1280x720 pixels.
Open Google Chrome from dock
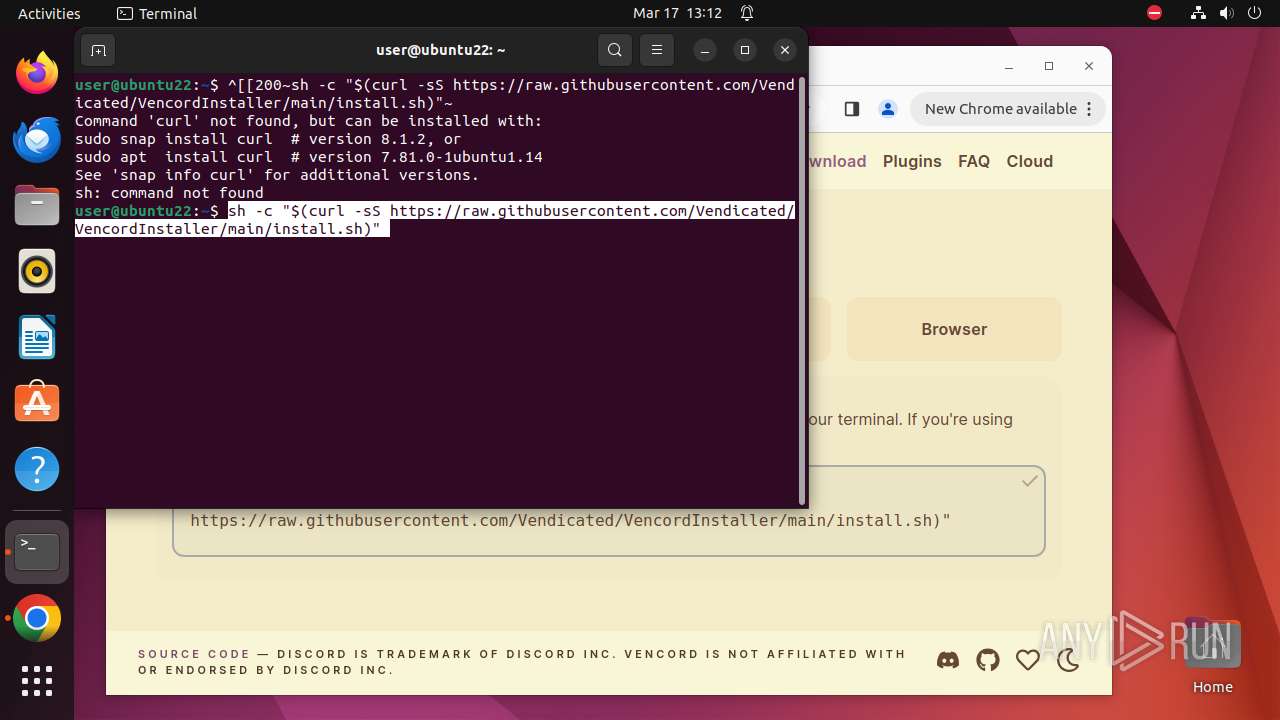pos(37,619)
